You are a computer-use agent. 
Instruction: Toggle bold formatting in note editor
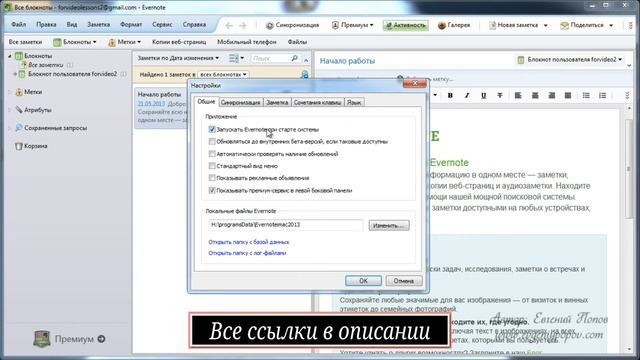click(450, 96)
